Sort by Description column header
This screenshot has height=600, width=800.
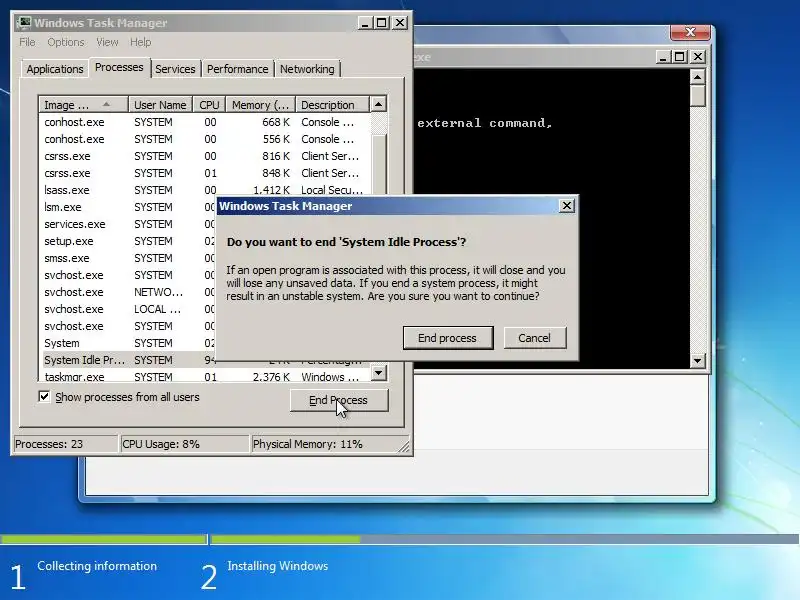(x=332, y=105)
